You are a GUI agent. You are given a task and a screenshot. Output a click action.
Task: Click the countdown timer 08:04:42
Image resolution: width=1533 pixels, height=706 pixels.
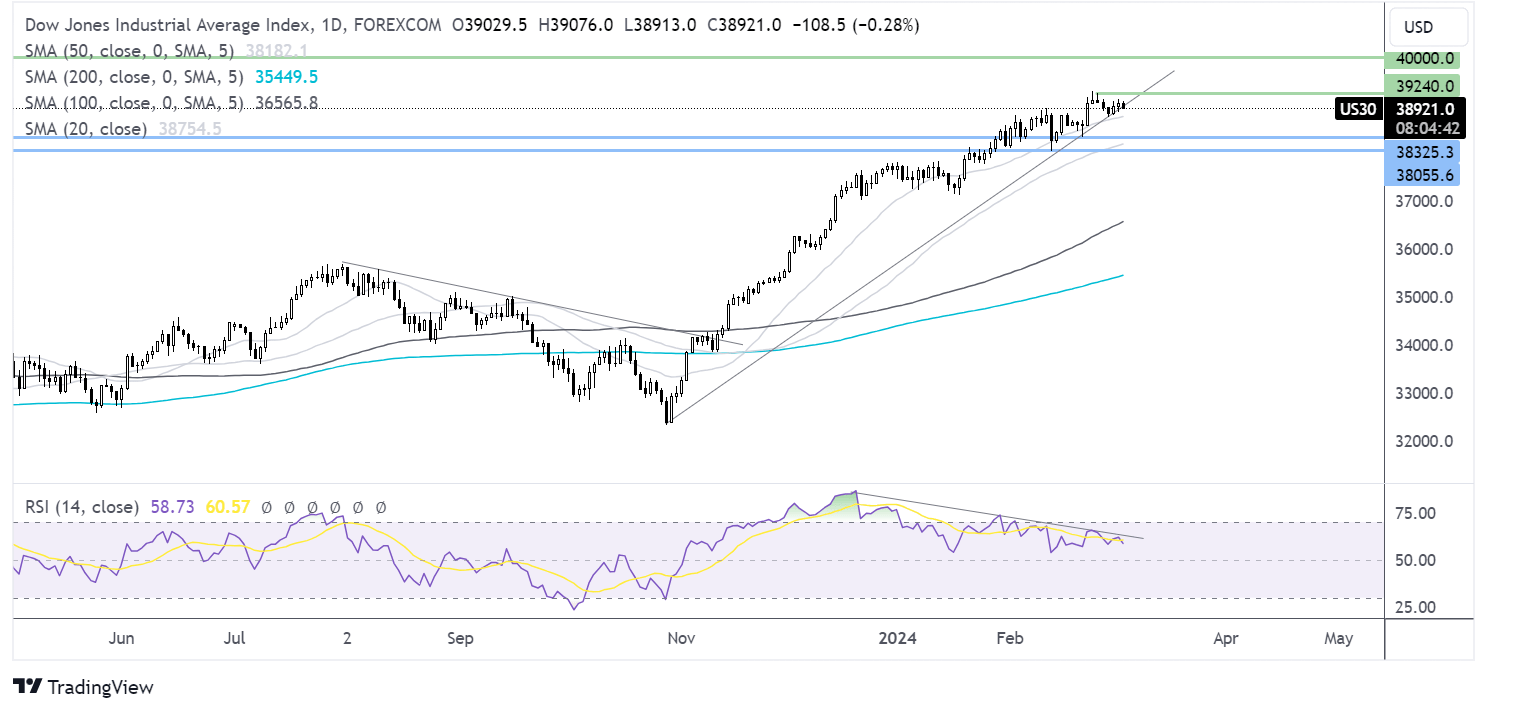1426,127
